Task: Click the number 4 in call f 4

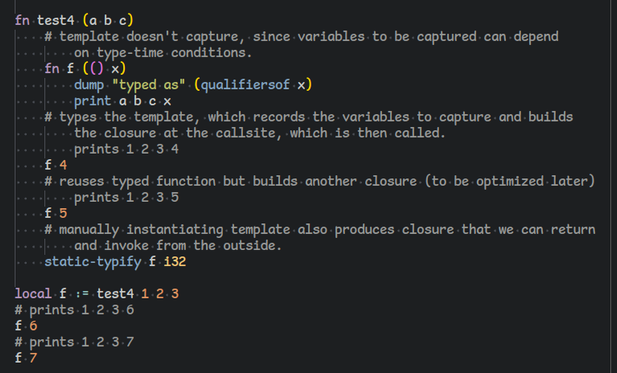Action: tap(63, 165)
